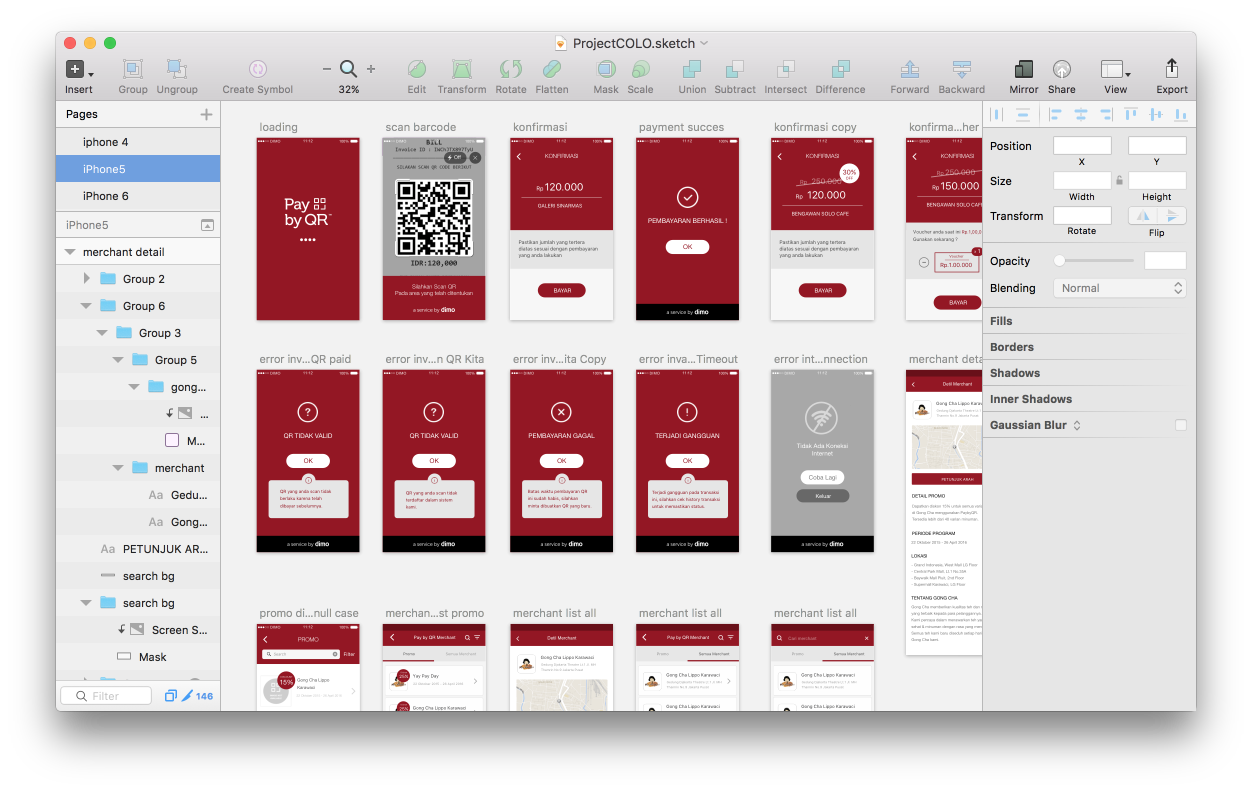Flip the layer horizontally
1252x791 pixels.
point(1142,216)
